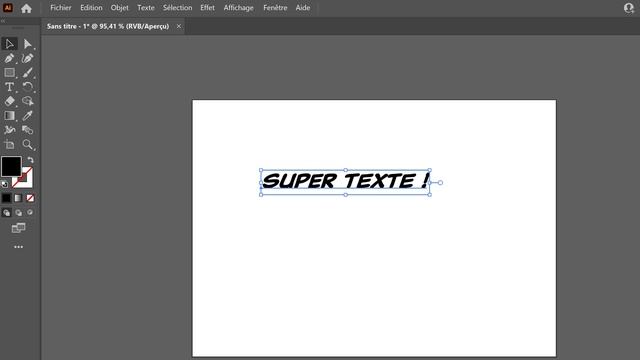
Task: Select the Eraser tool
Action: click(x=9, y=101)
